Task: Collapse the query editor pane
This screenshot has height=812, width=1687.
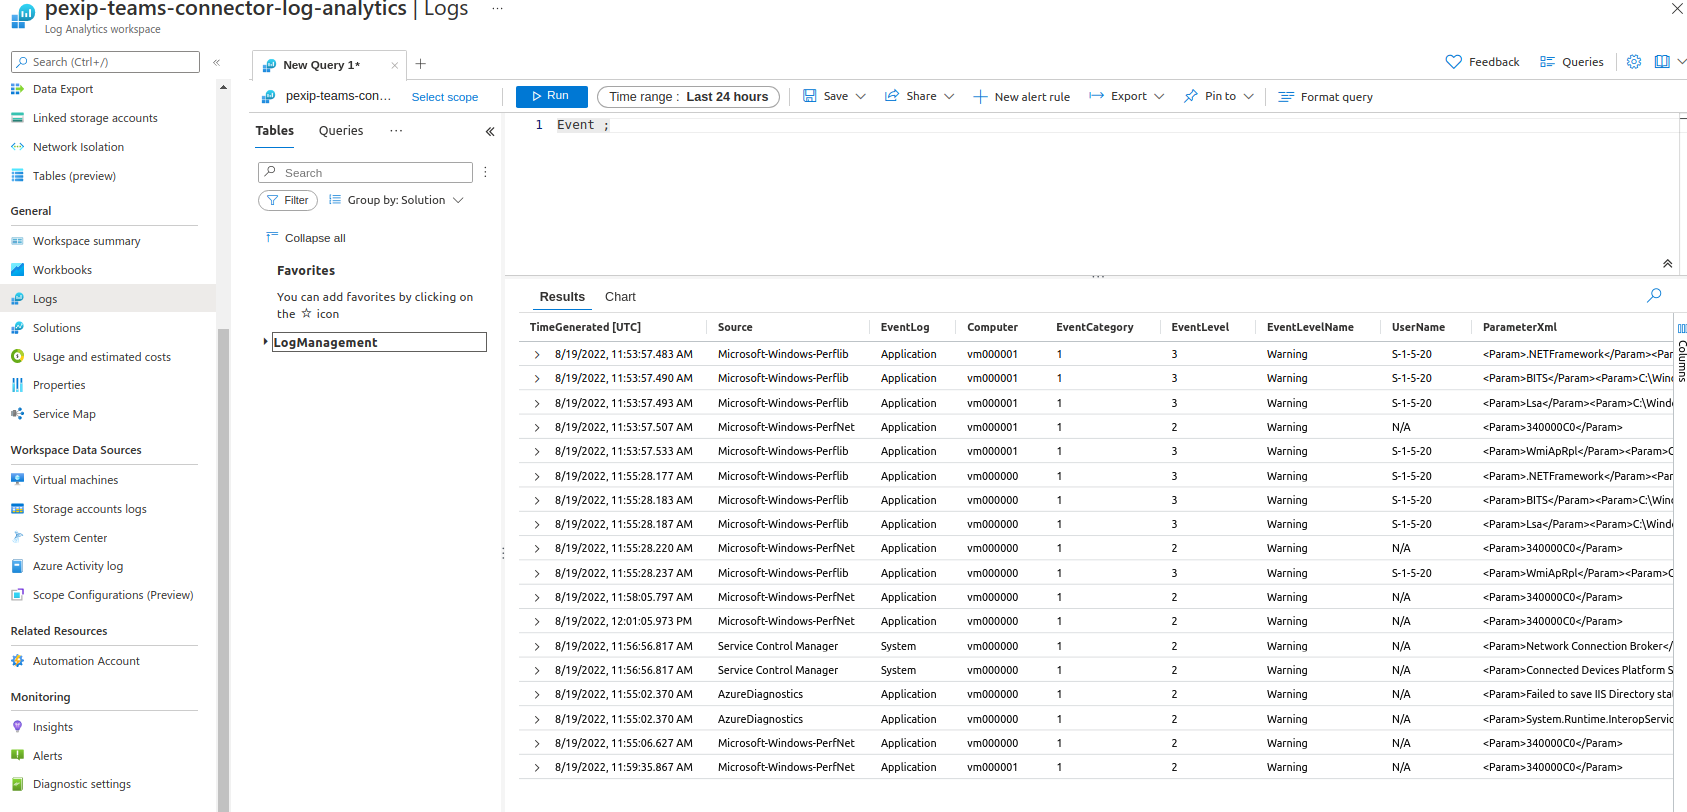Action: point(1667,264)
